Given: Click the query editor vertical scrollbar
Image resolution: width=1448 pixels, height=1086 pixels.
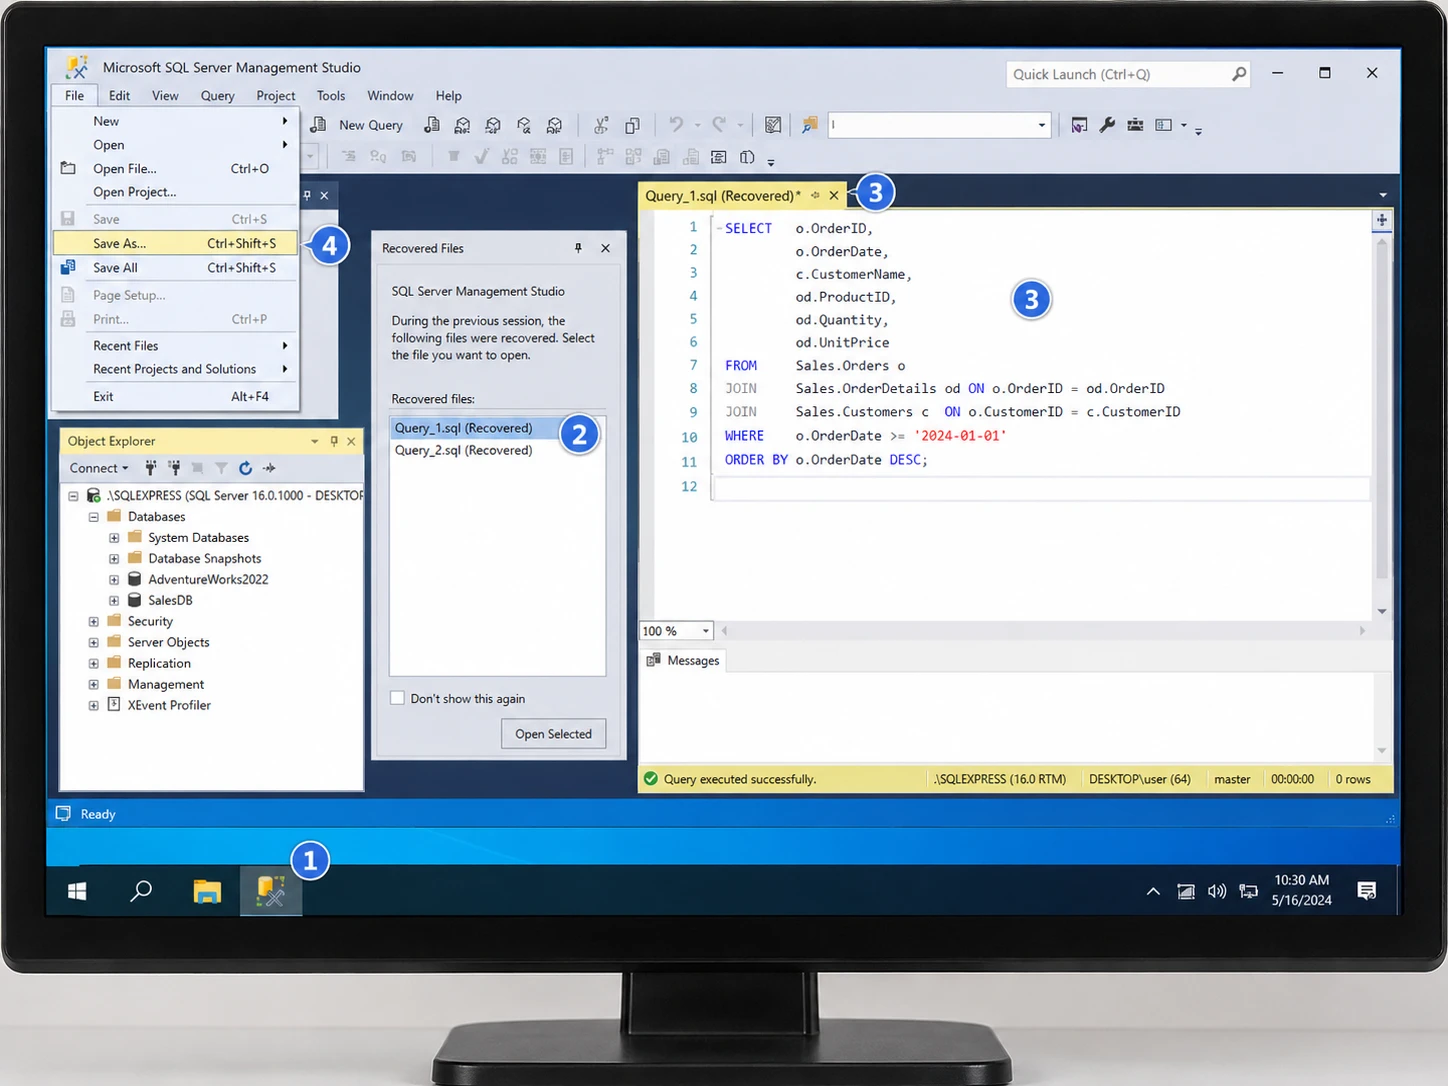Looking at the screenshot, I should (1382, 410).
